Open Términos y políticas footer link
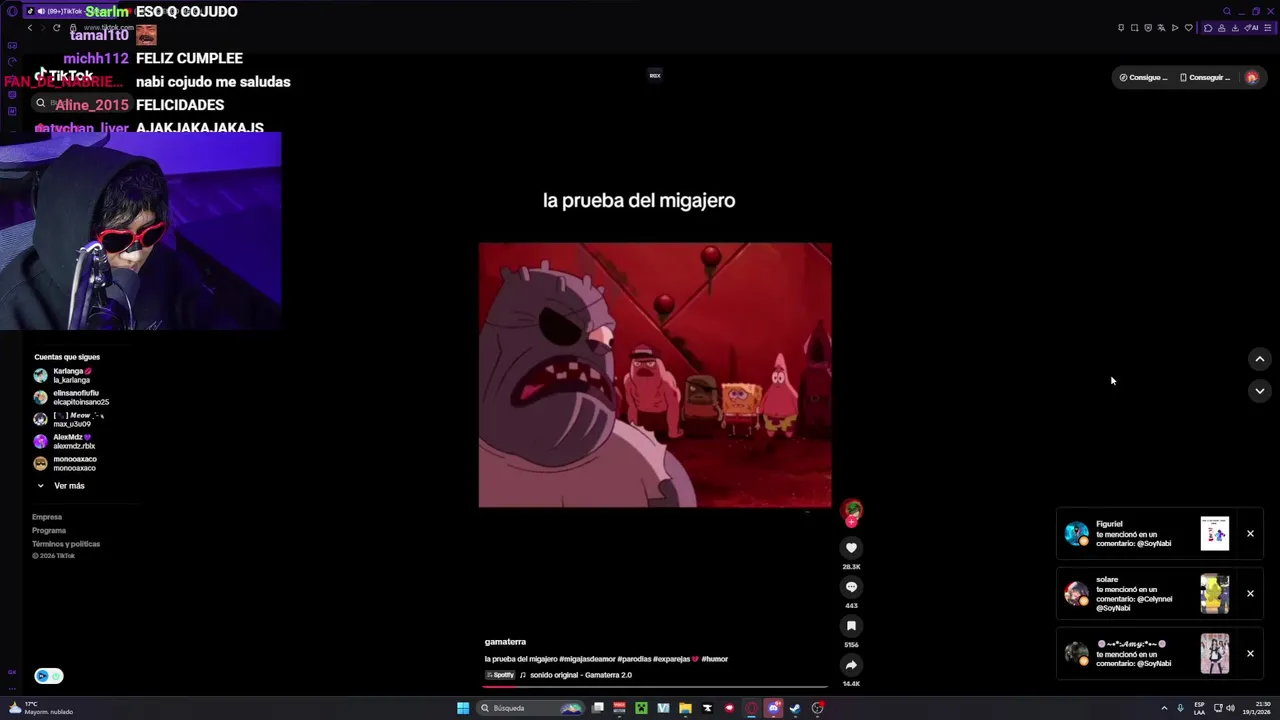This screenshot has height=720, width=1280. click(x=66, y=544)
